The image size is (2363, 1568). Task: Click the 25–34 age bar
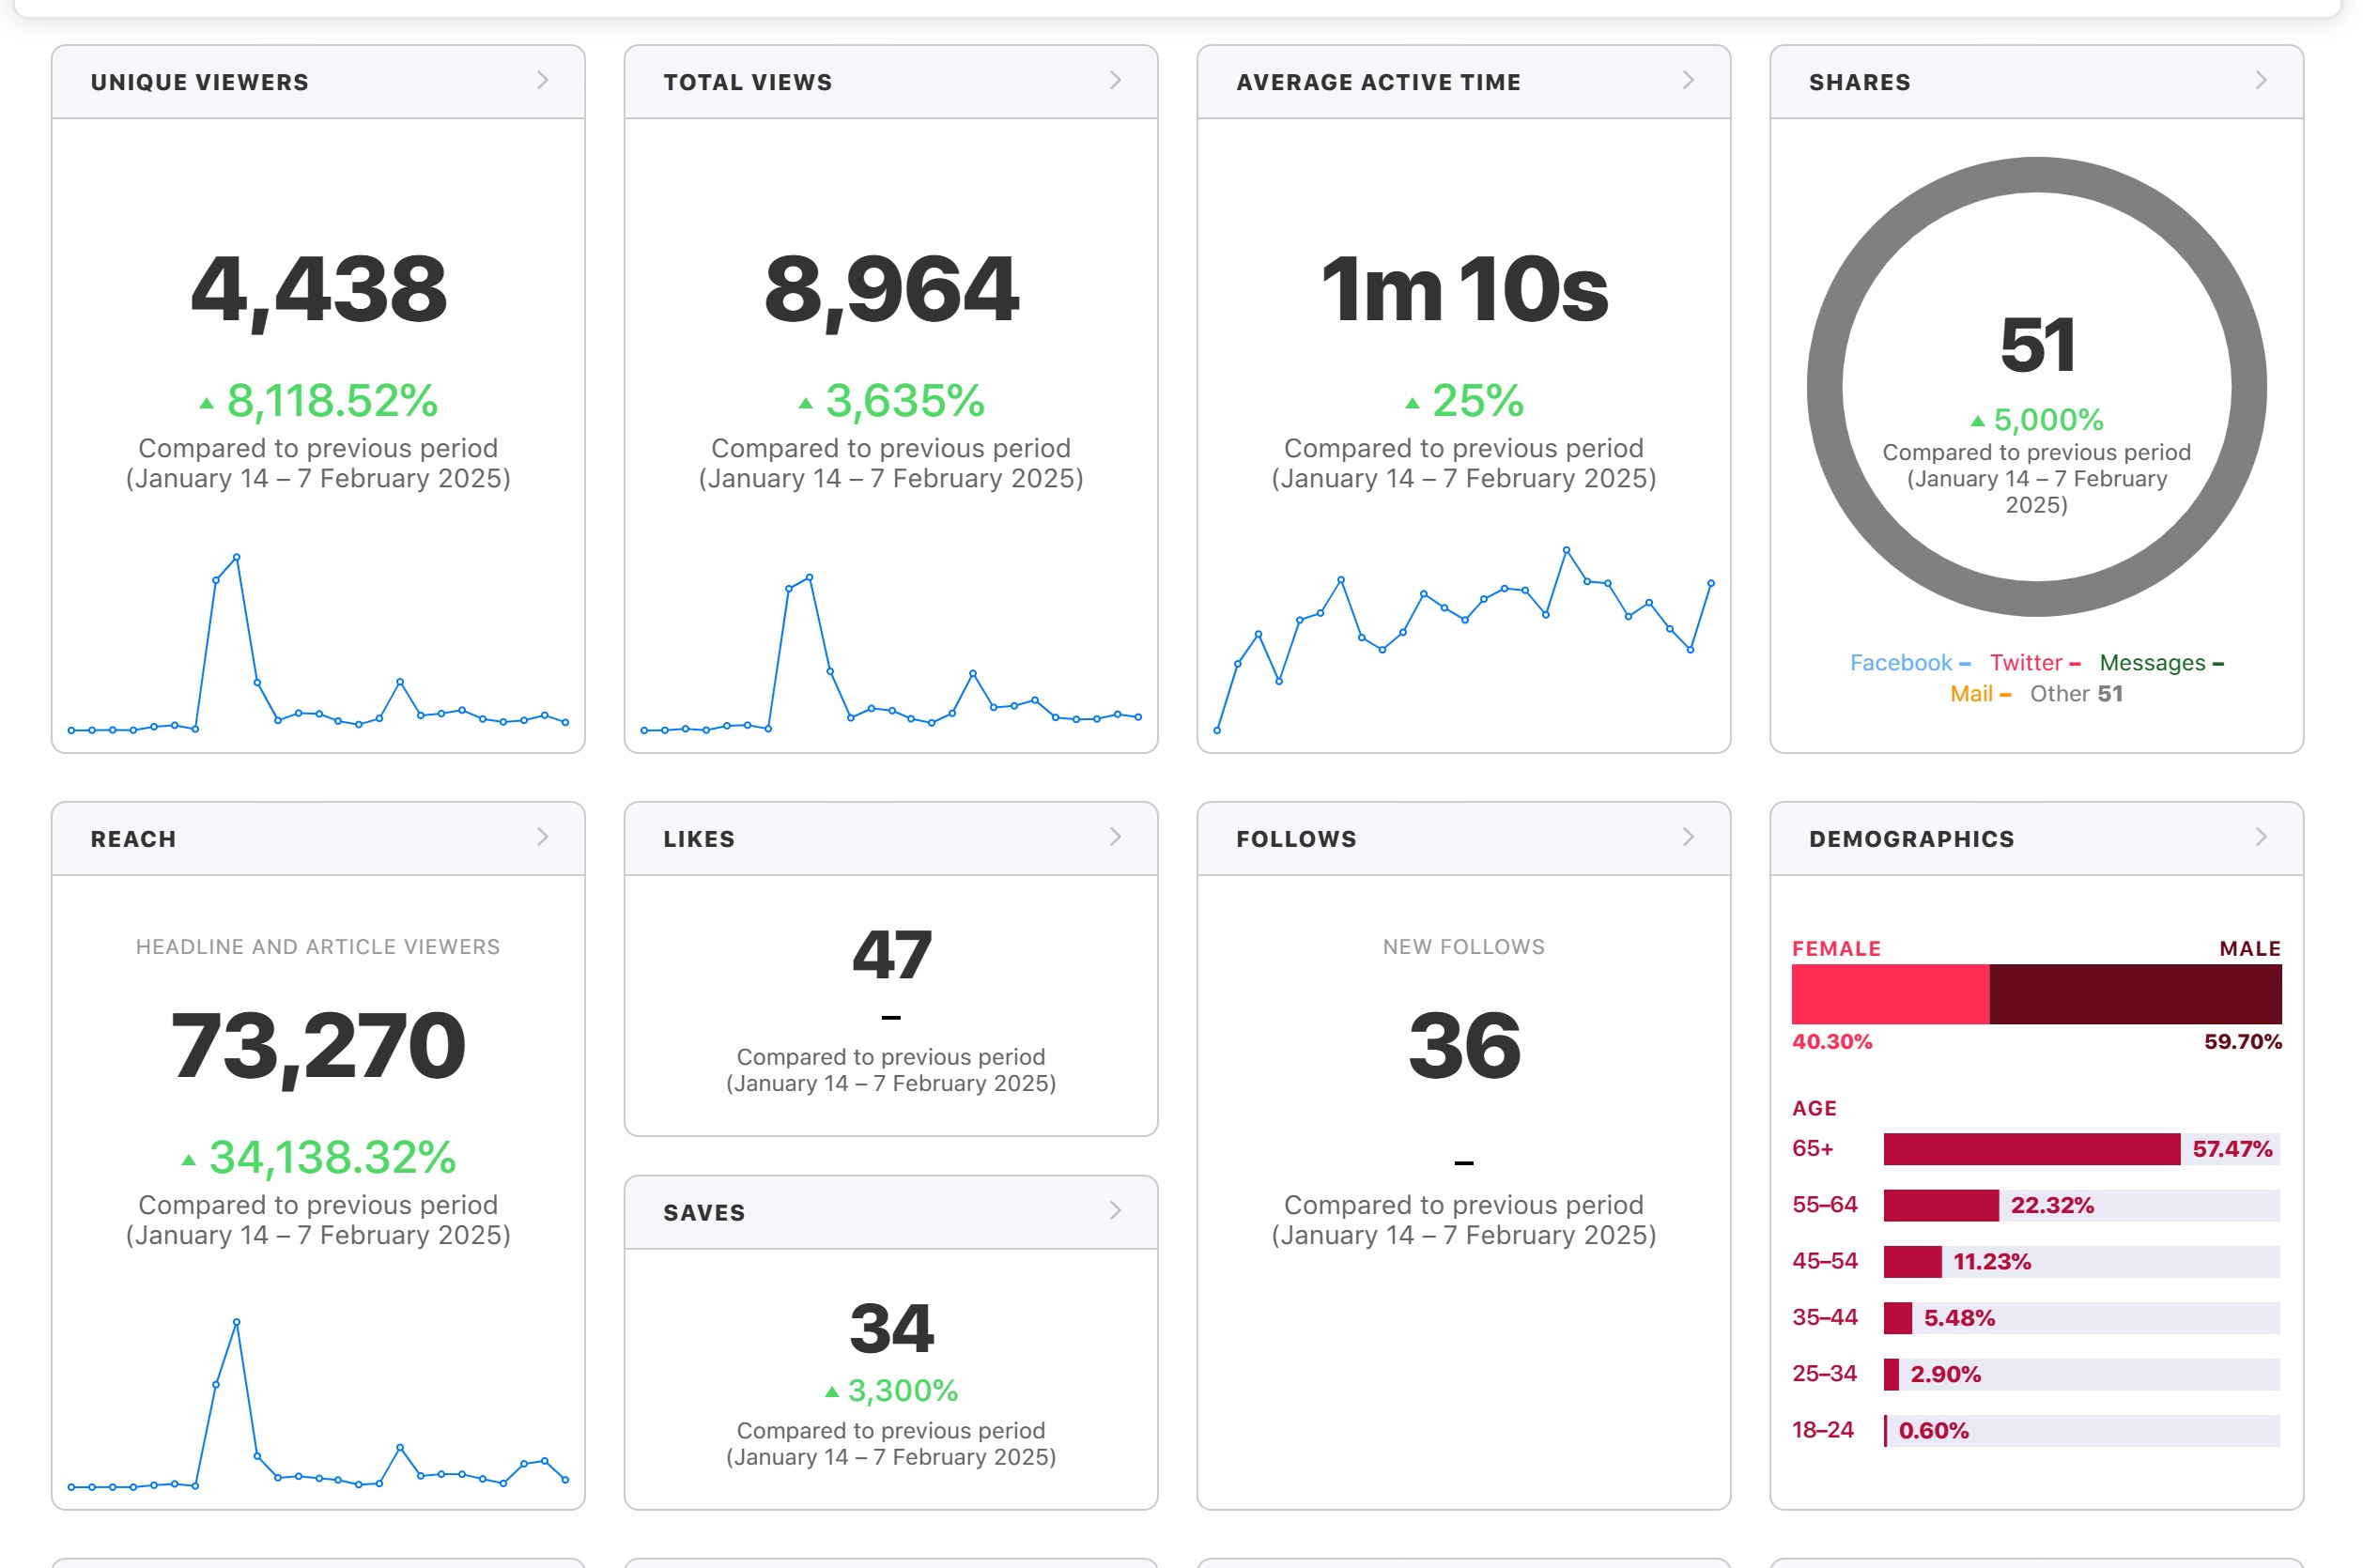[1891, 1374]
